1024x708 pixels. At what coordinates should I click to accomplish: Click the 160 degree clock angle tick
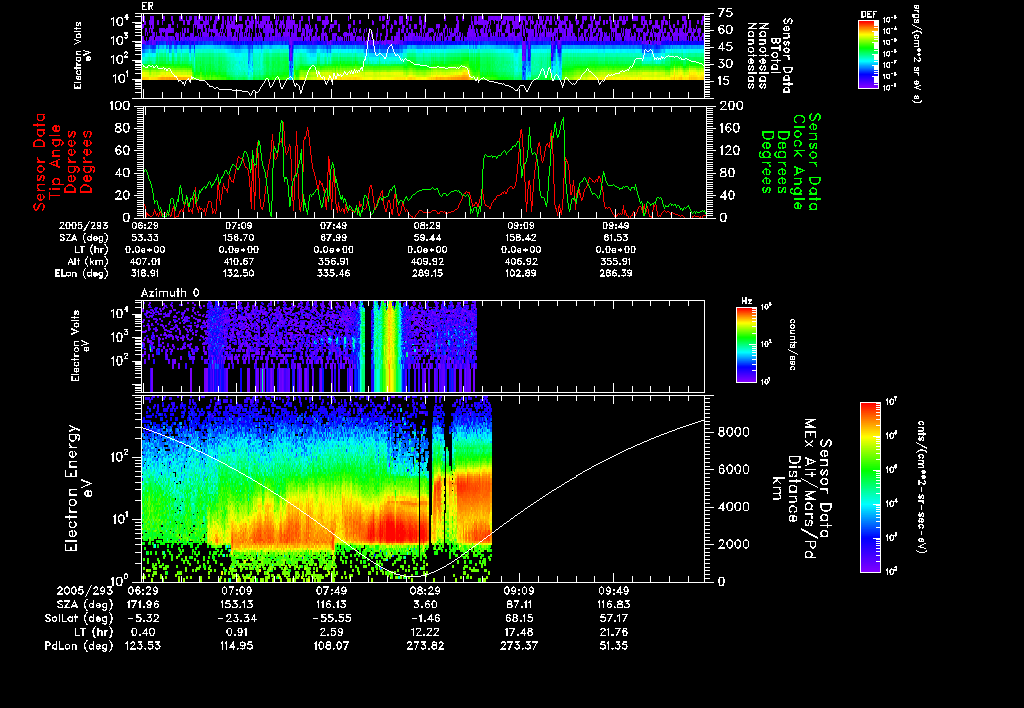(x=729, y=128)
